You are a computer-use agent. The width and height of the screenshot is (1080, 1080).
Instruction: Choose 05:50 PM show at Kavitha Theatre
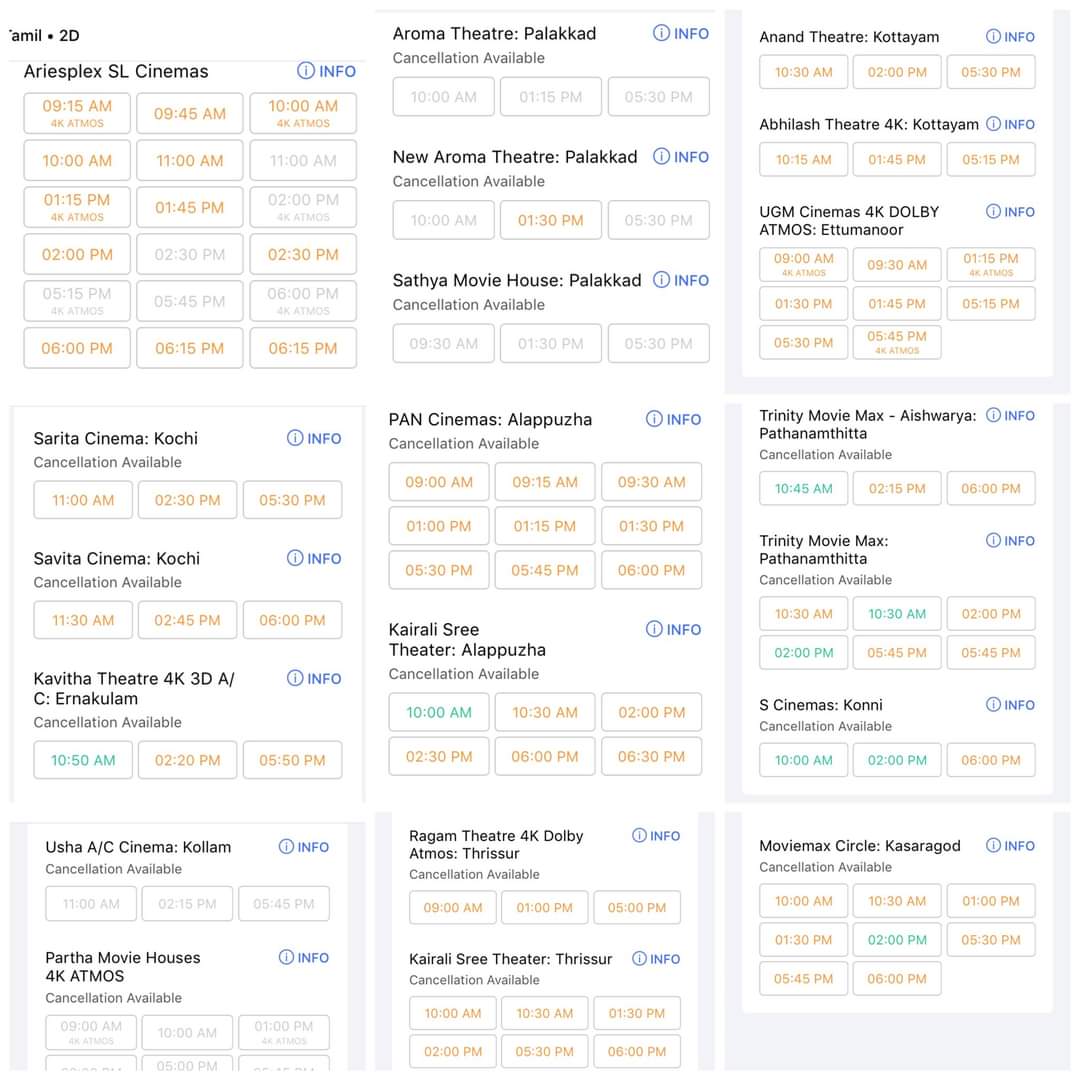click(292, 760)
